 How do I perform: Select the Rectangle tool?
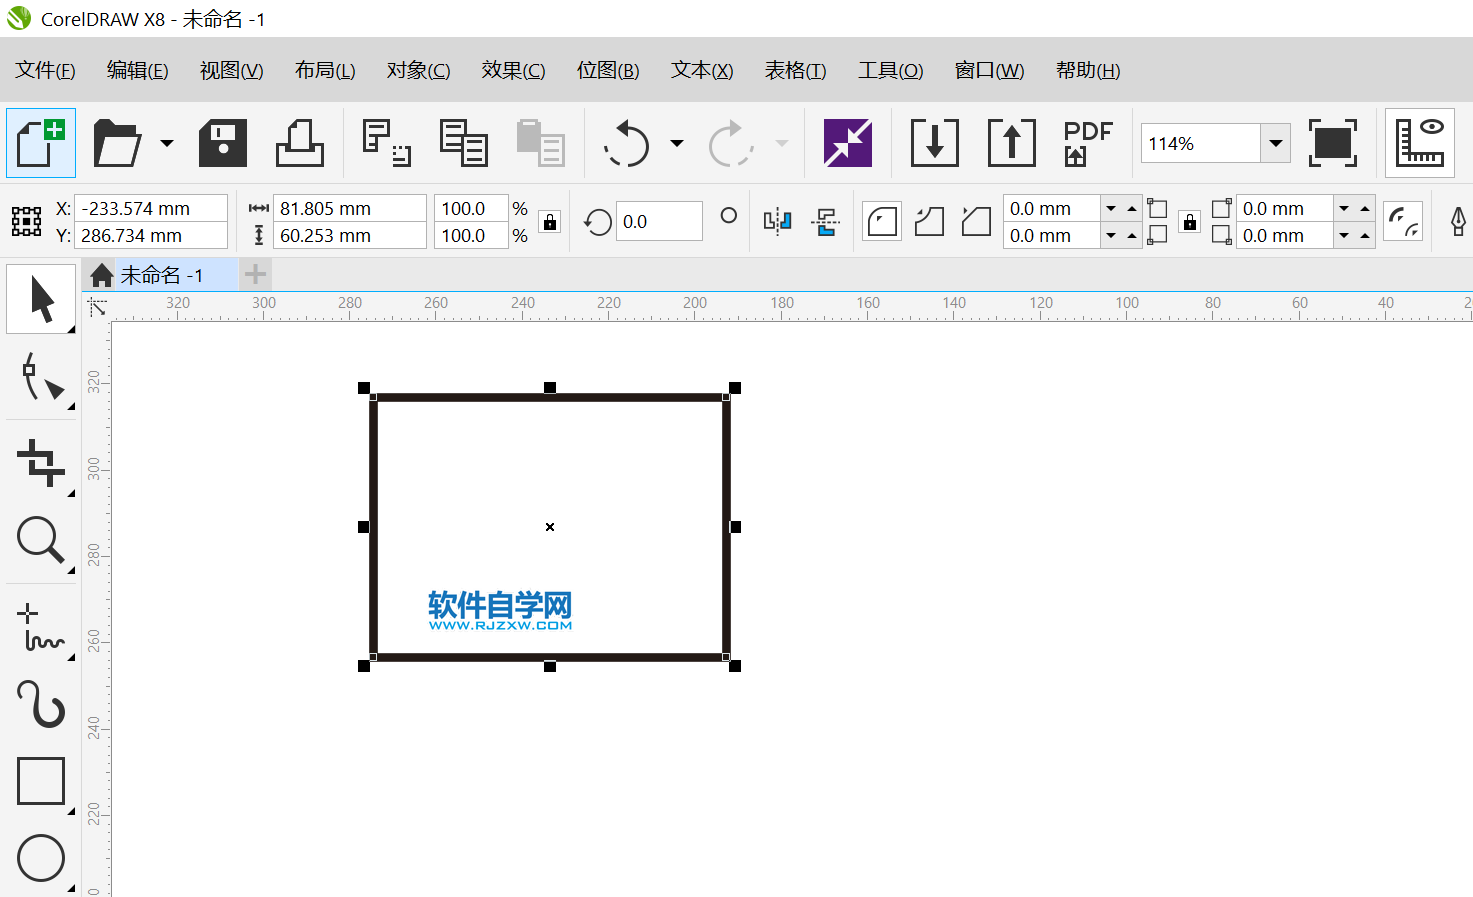tap(41, 781)
